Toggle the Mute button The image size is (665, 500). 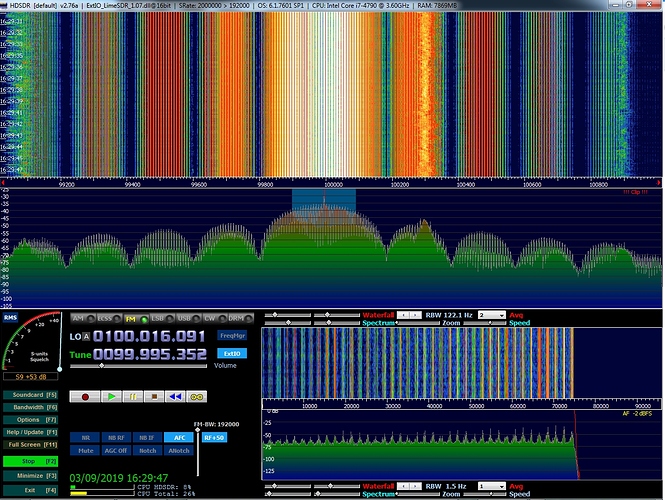85,450
